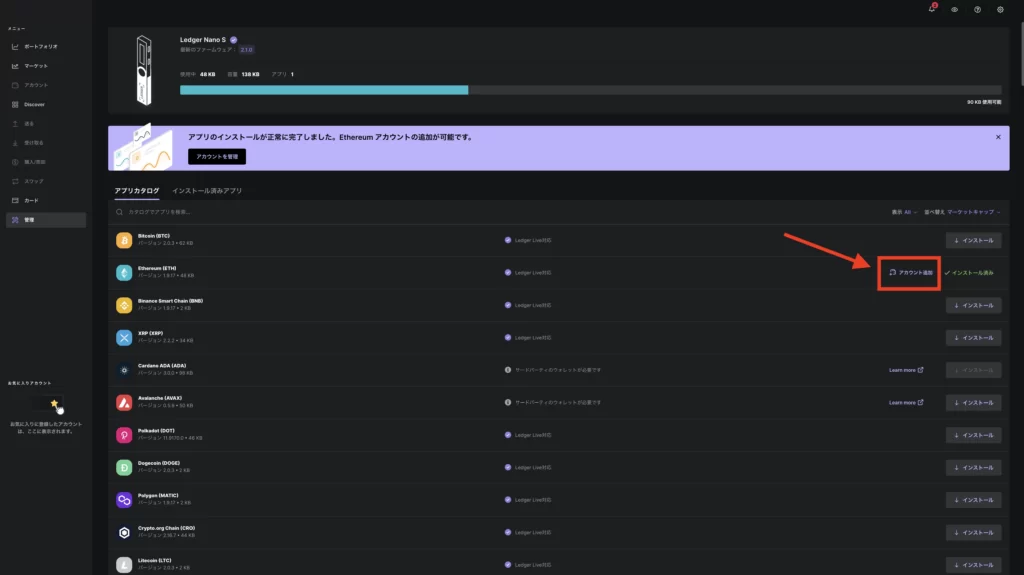Click the Ledger Nano S device name
The width and height of the screenshot is (1024, 575).
tap(203, 40)
